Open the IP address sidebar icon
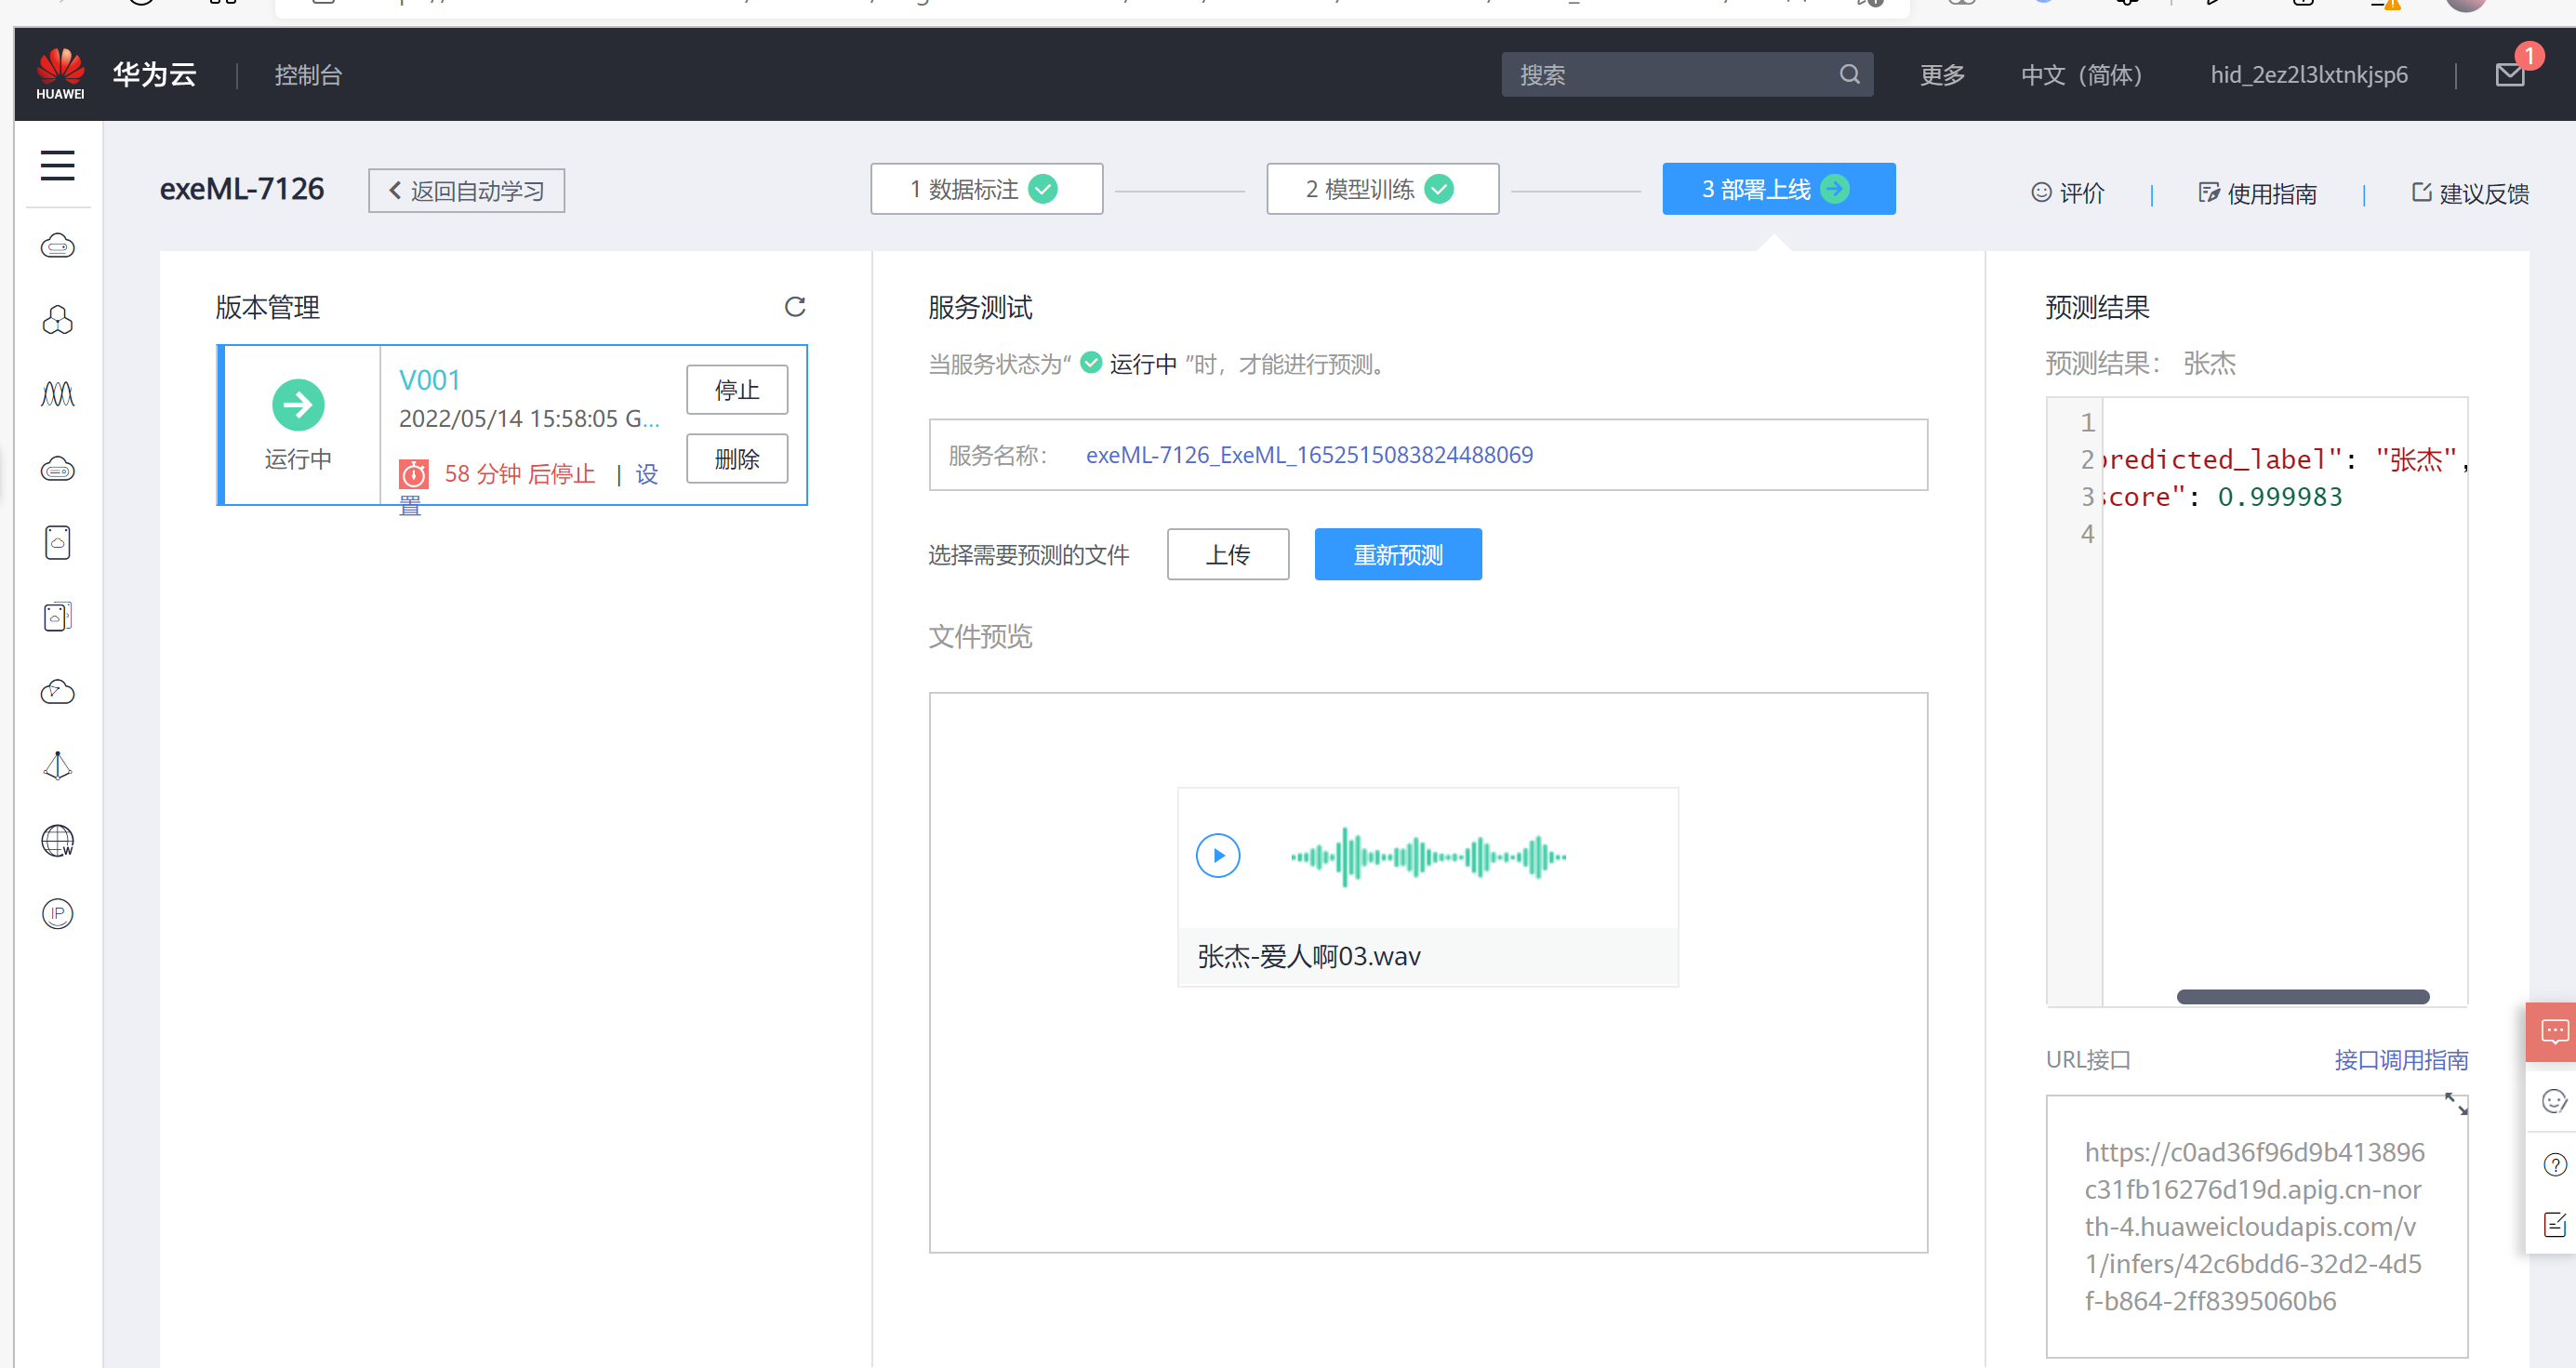The image size is (2576, 1368). [57, 914]
